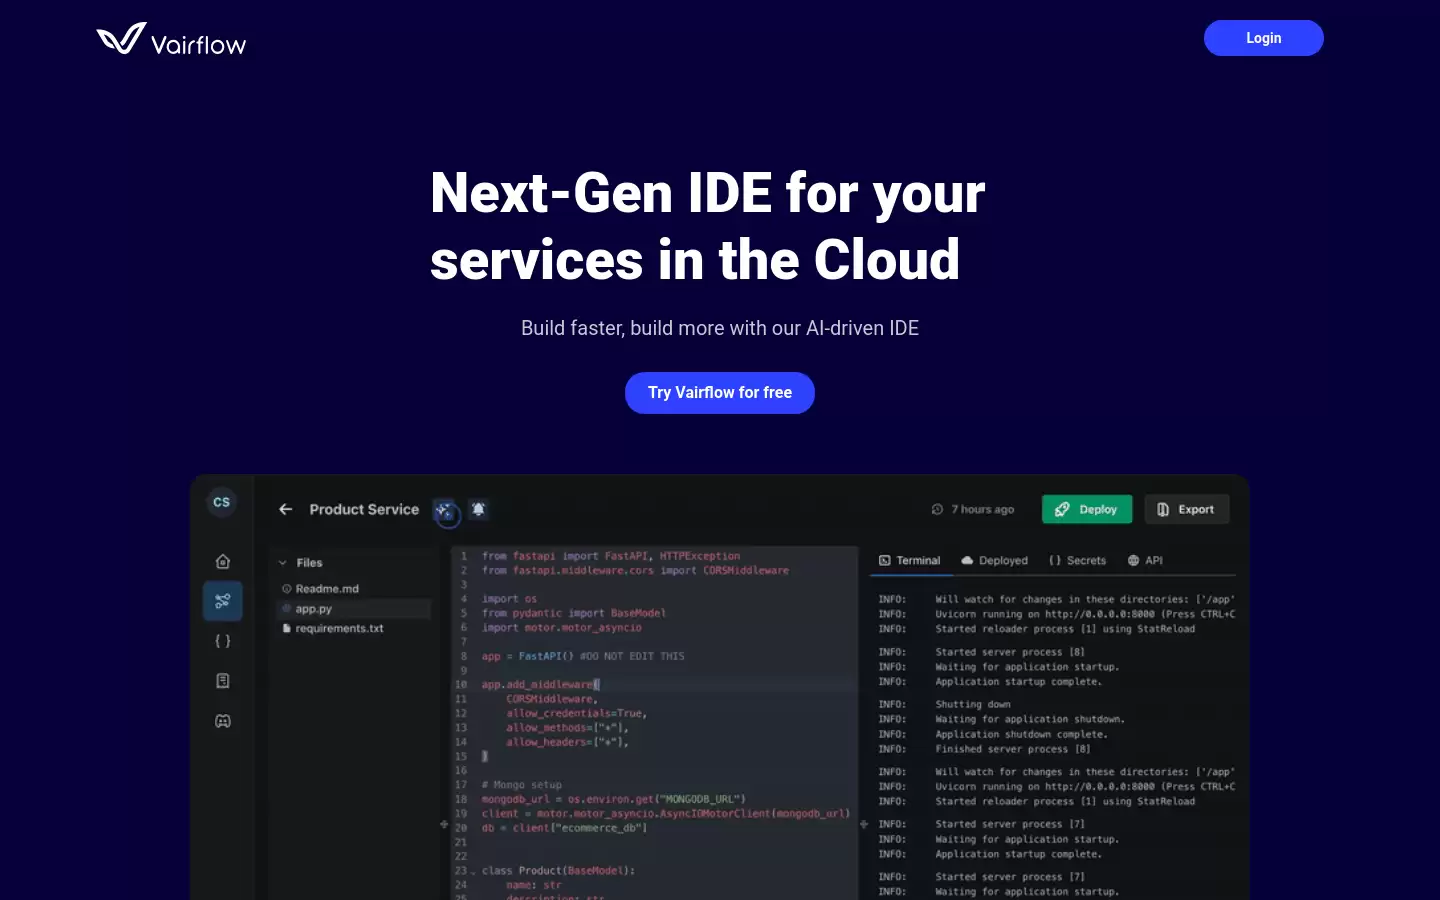Open the home icon in IDE sidebar
Viewport: 1440px width, 900px height.
tap(223, 561)
